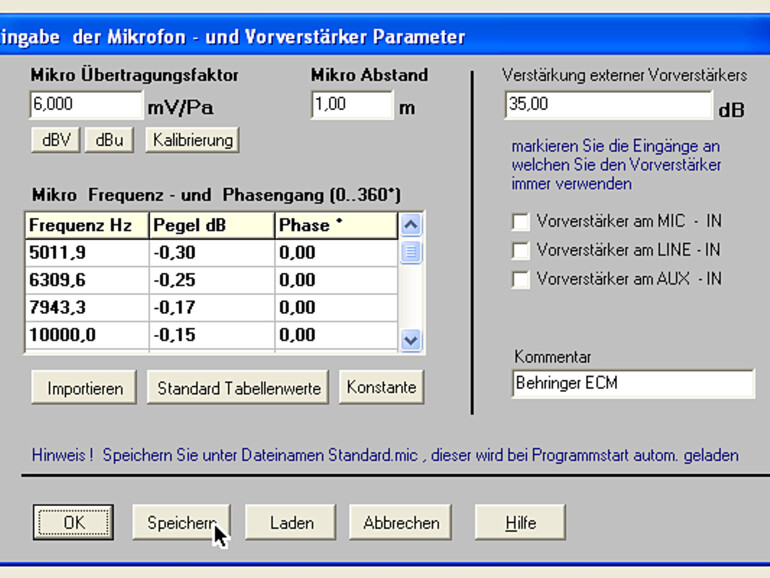The height and width of the screenshot is (578, 770).
Task: Enable Vorverstärker am MIC - IN checkbox
Action: point(520,222)
